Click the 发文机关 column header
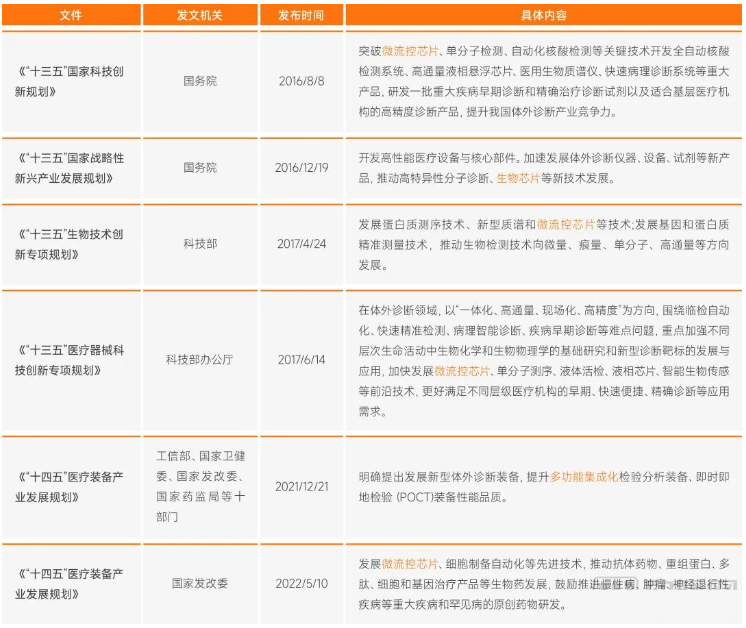Viewport: 746px width, 628px height. (x=200, y=15)
